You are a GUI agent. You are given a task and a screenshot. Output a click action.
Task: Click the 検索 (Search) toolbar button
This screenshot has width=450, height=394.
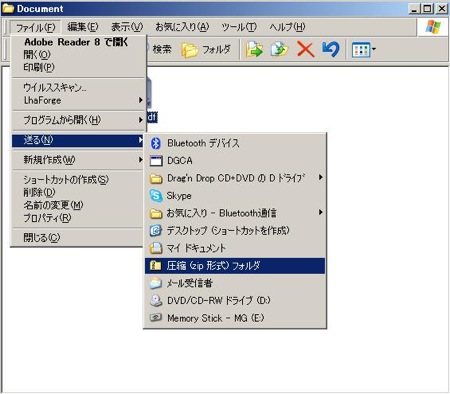point(160,50)
